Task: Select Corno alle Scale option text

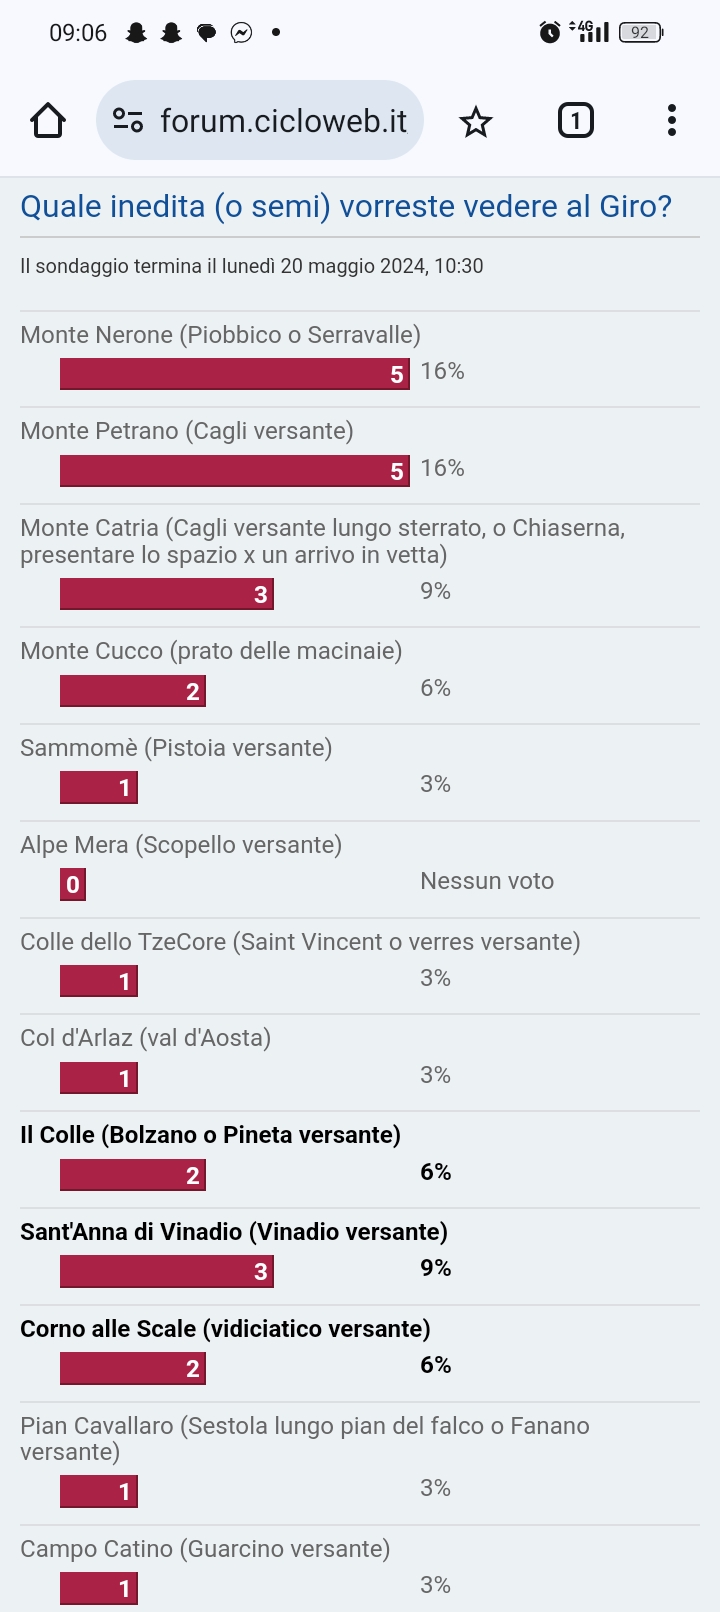Action: tap(225, 1329)
